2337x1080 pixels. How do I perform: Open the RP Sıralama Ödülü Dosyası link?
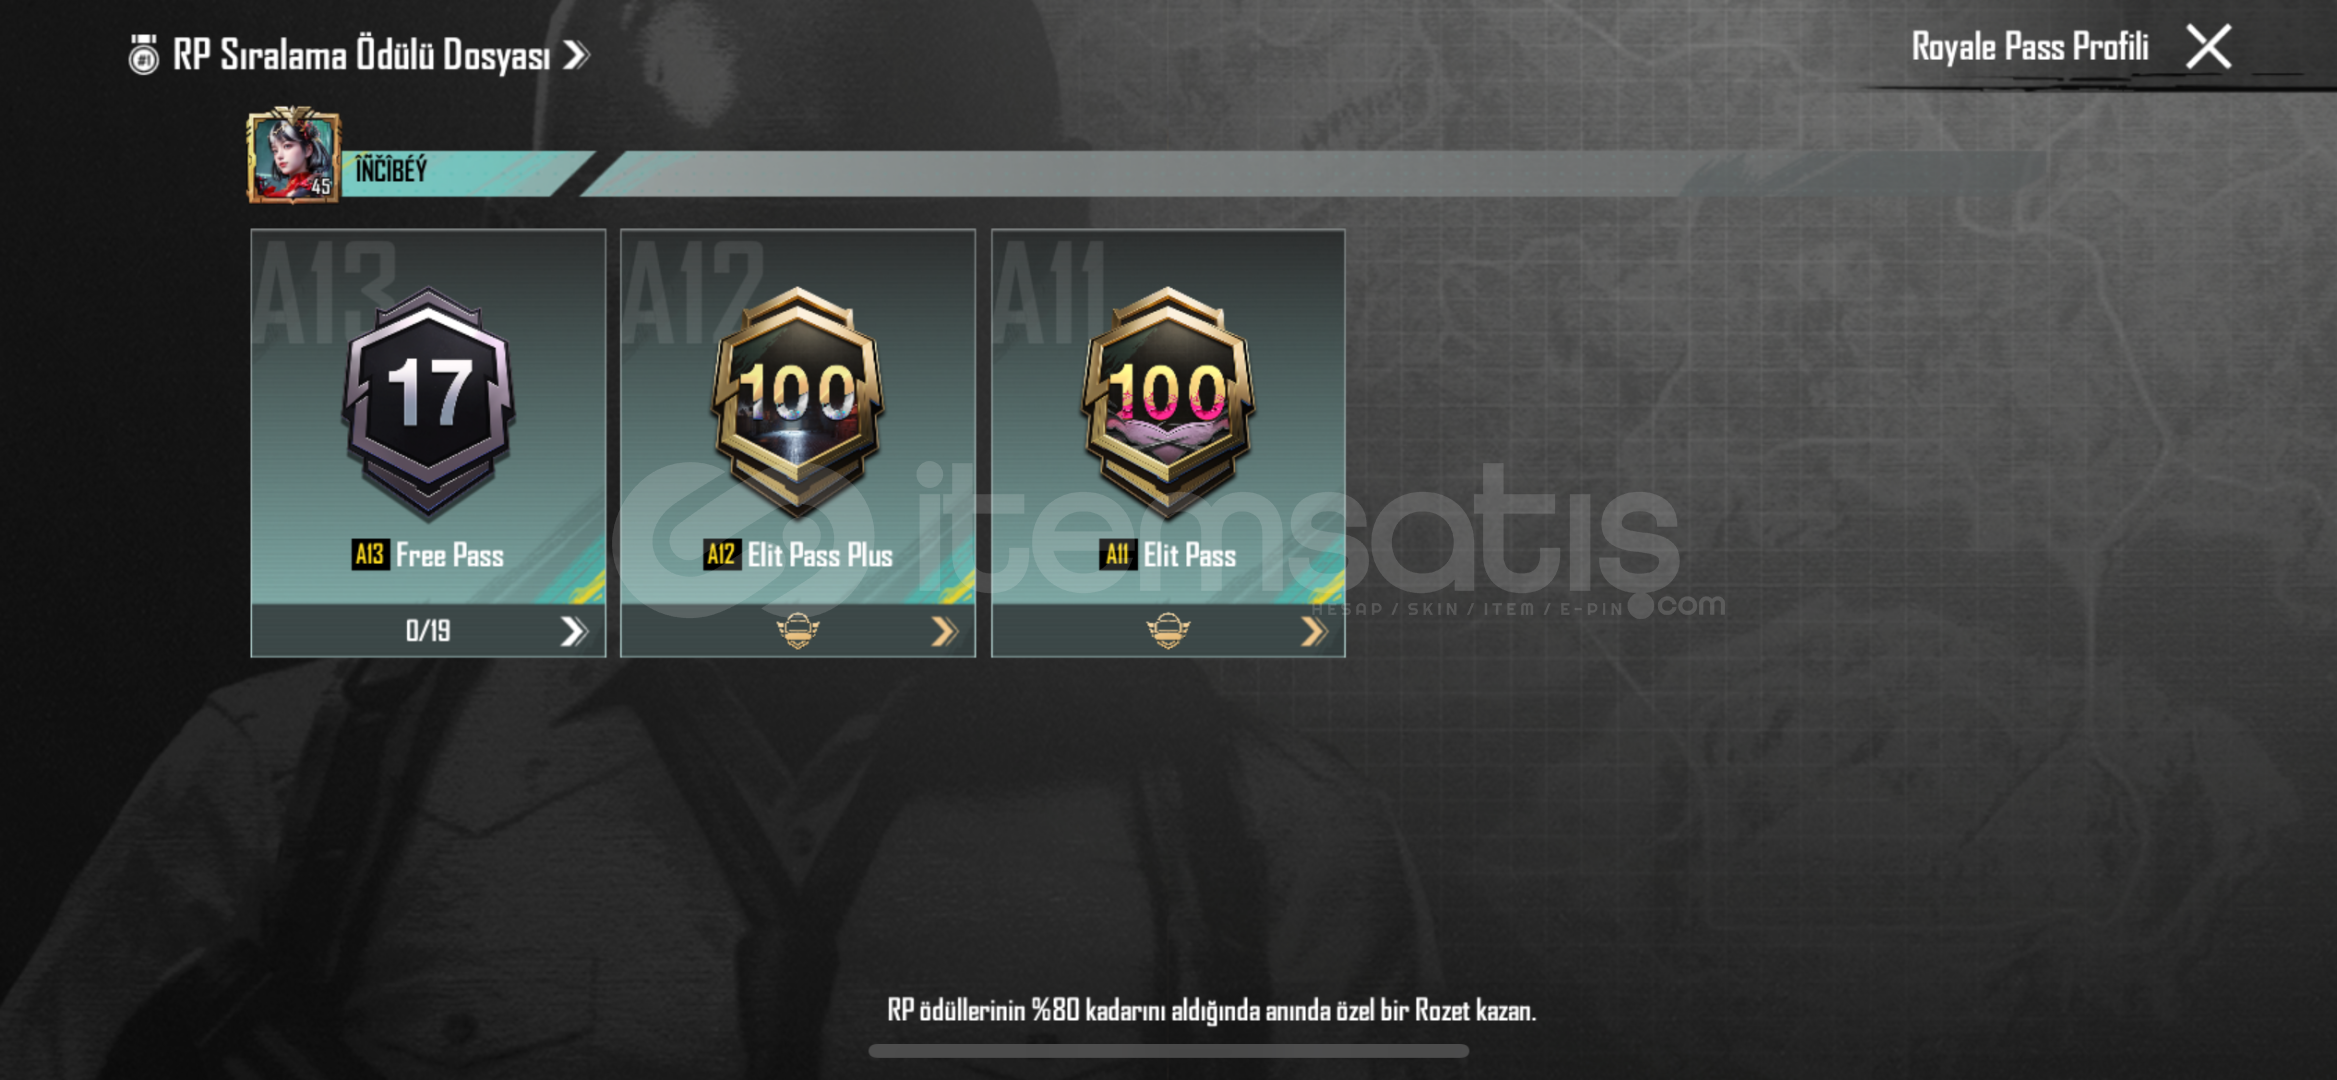(361, 55)
